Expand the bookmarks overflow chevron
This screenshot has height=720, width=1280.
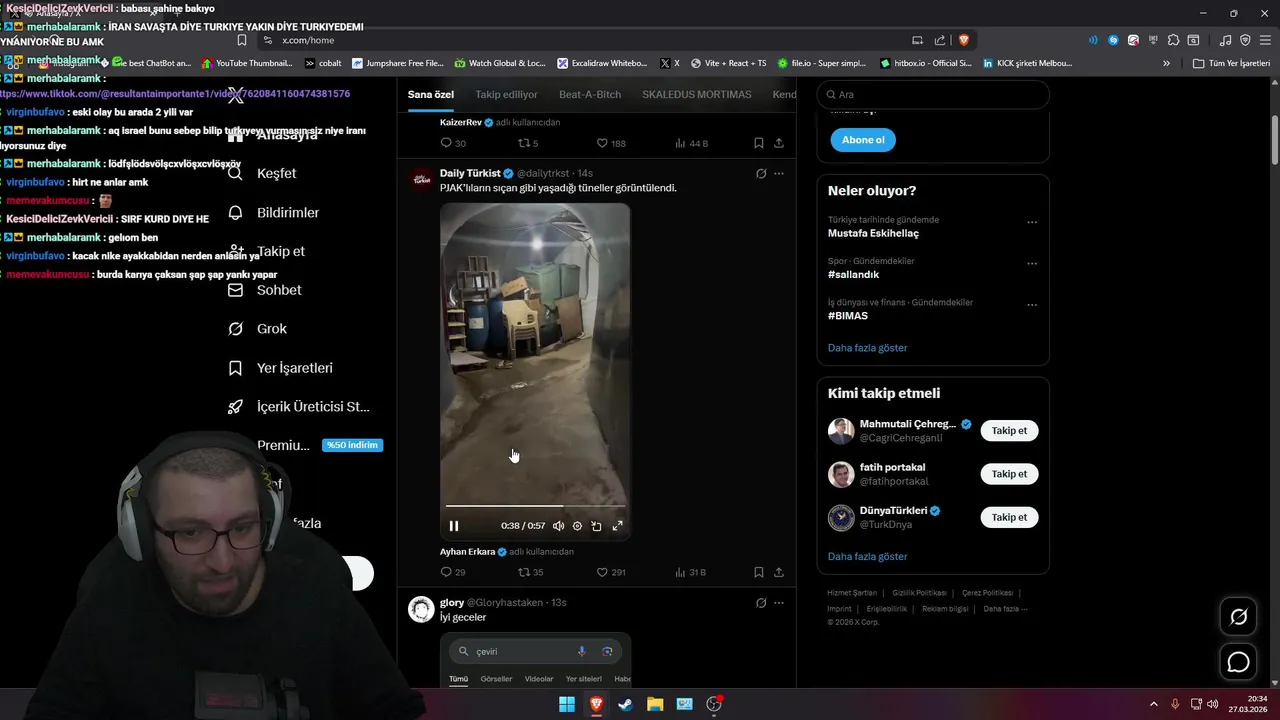tap(1166, 63)
